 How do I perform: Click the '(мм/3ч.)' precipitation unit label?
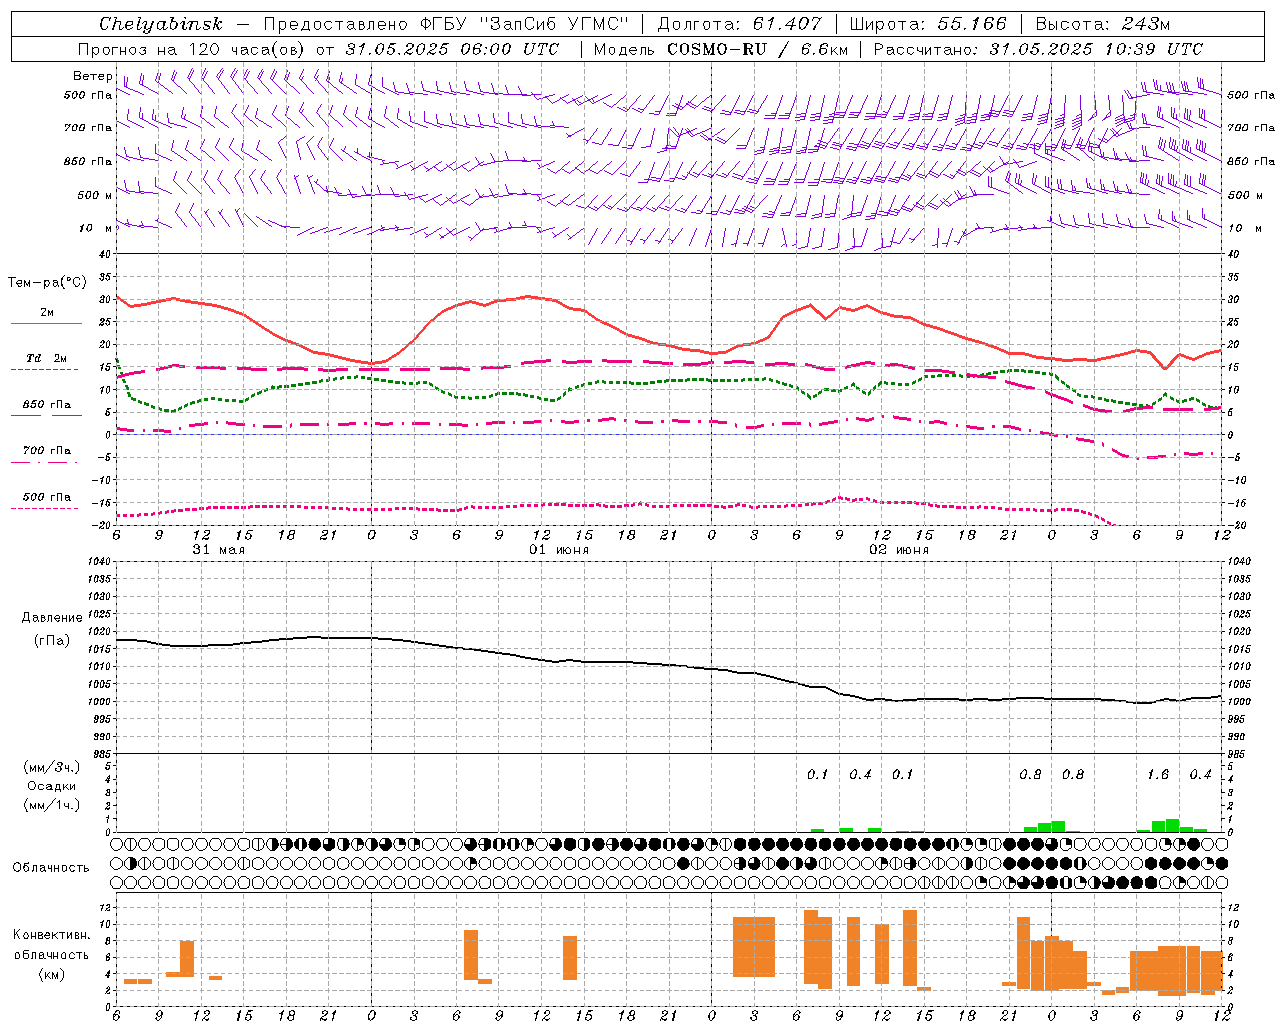[51, 767]
